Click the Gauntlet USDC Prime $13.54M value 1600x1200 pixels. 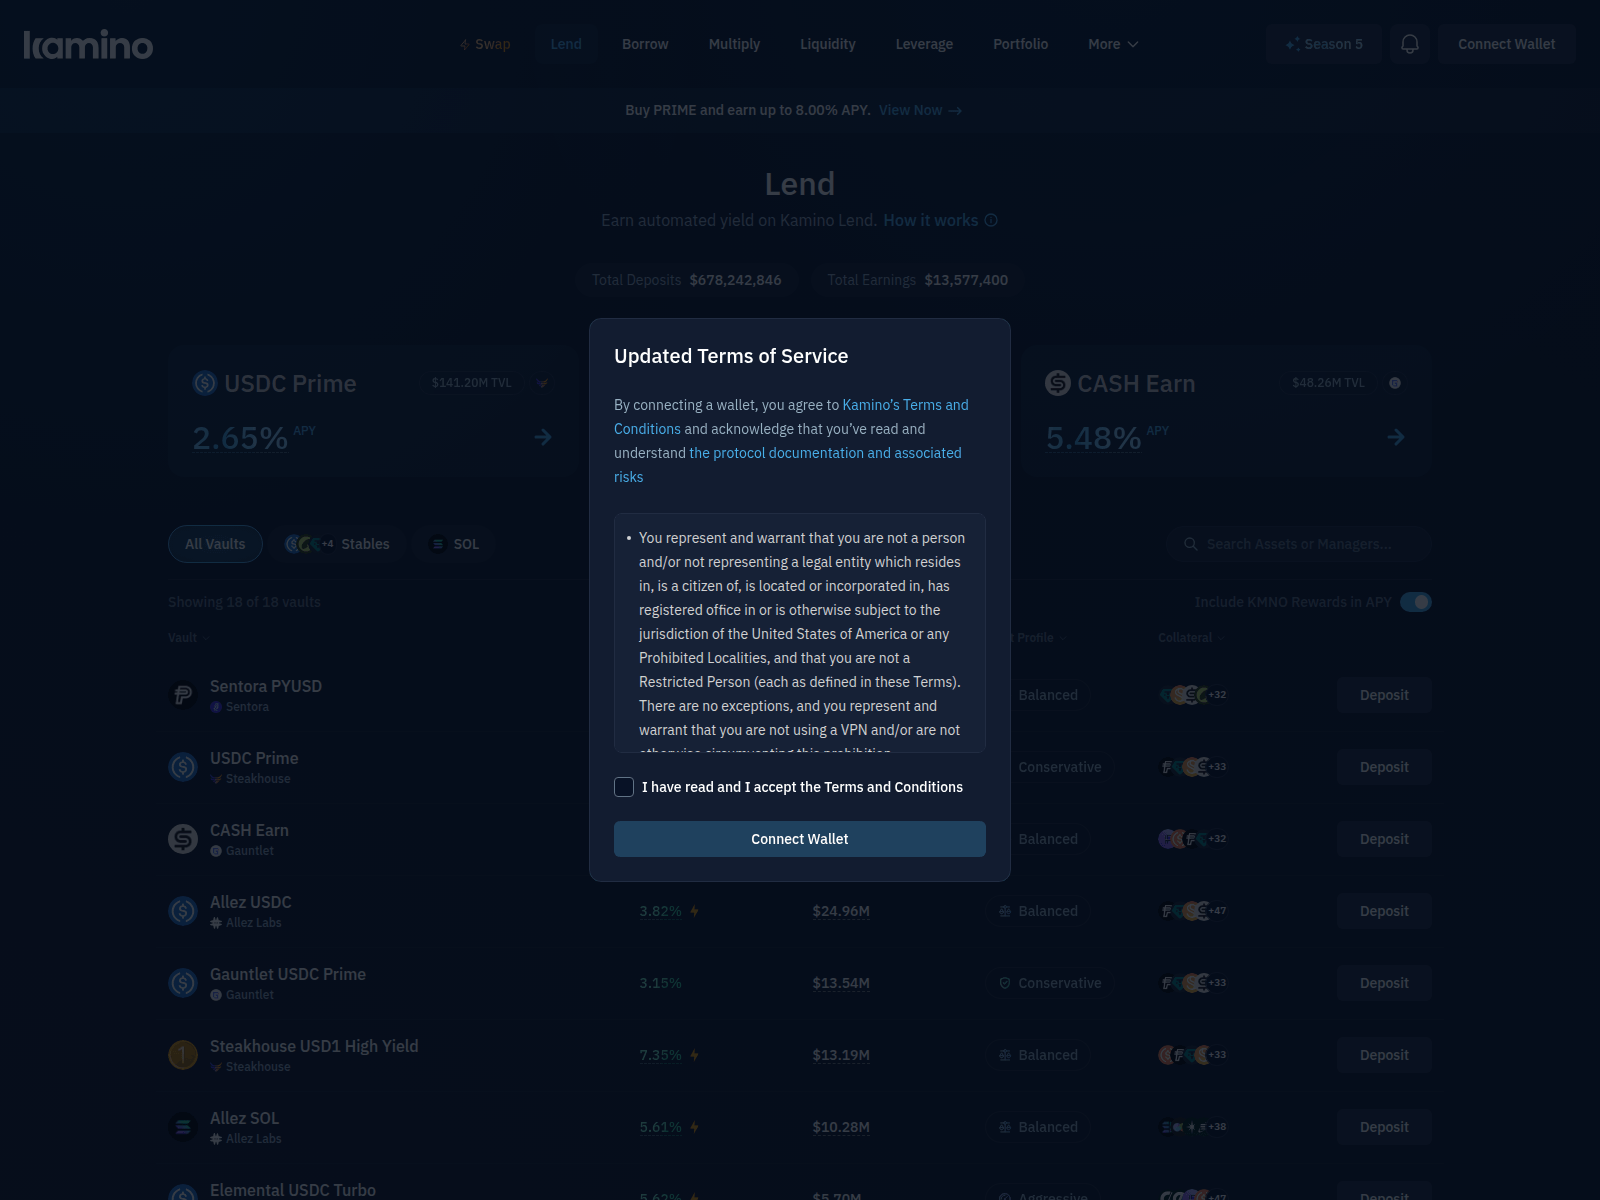pos(841,983)
